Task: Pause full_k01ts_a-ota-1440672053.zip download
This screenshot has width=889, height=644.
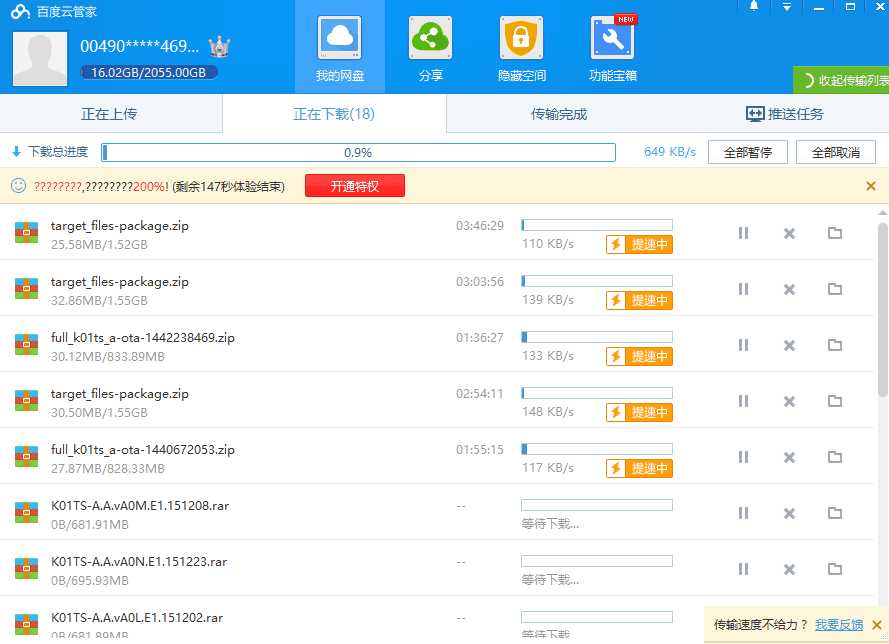Action: pyautogui.click(x=743, y=457)
